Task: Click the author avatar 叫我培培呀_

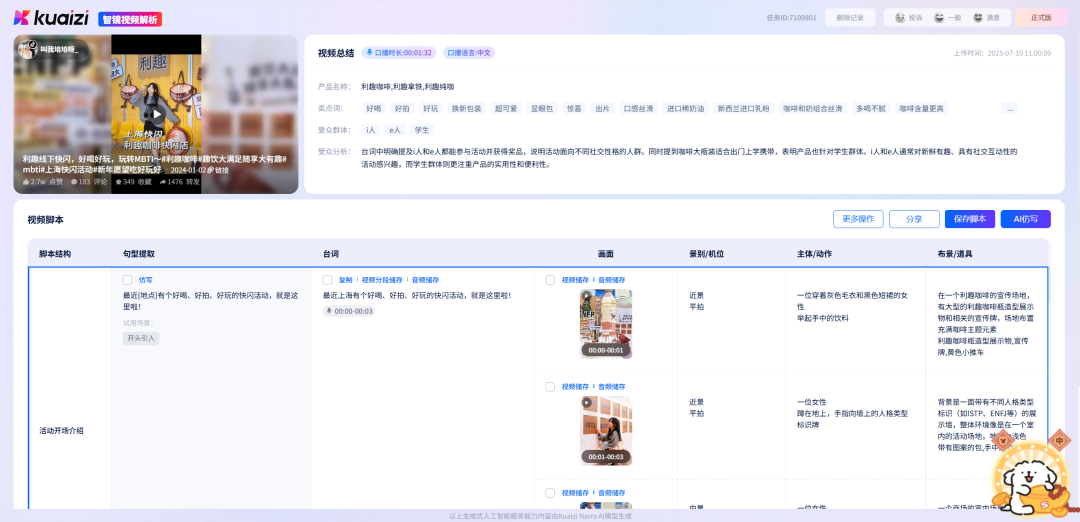Action: [x=28, y=50]
